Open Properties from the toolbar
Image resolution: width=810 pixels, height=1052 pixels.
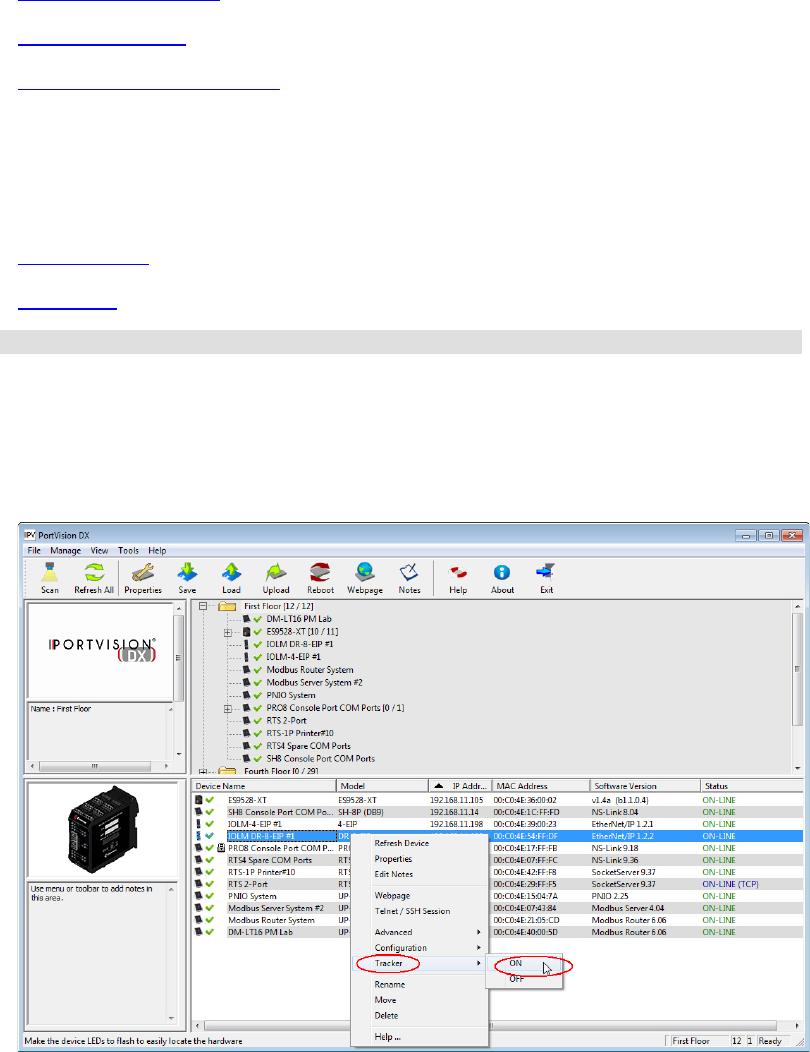click(143, 578)
